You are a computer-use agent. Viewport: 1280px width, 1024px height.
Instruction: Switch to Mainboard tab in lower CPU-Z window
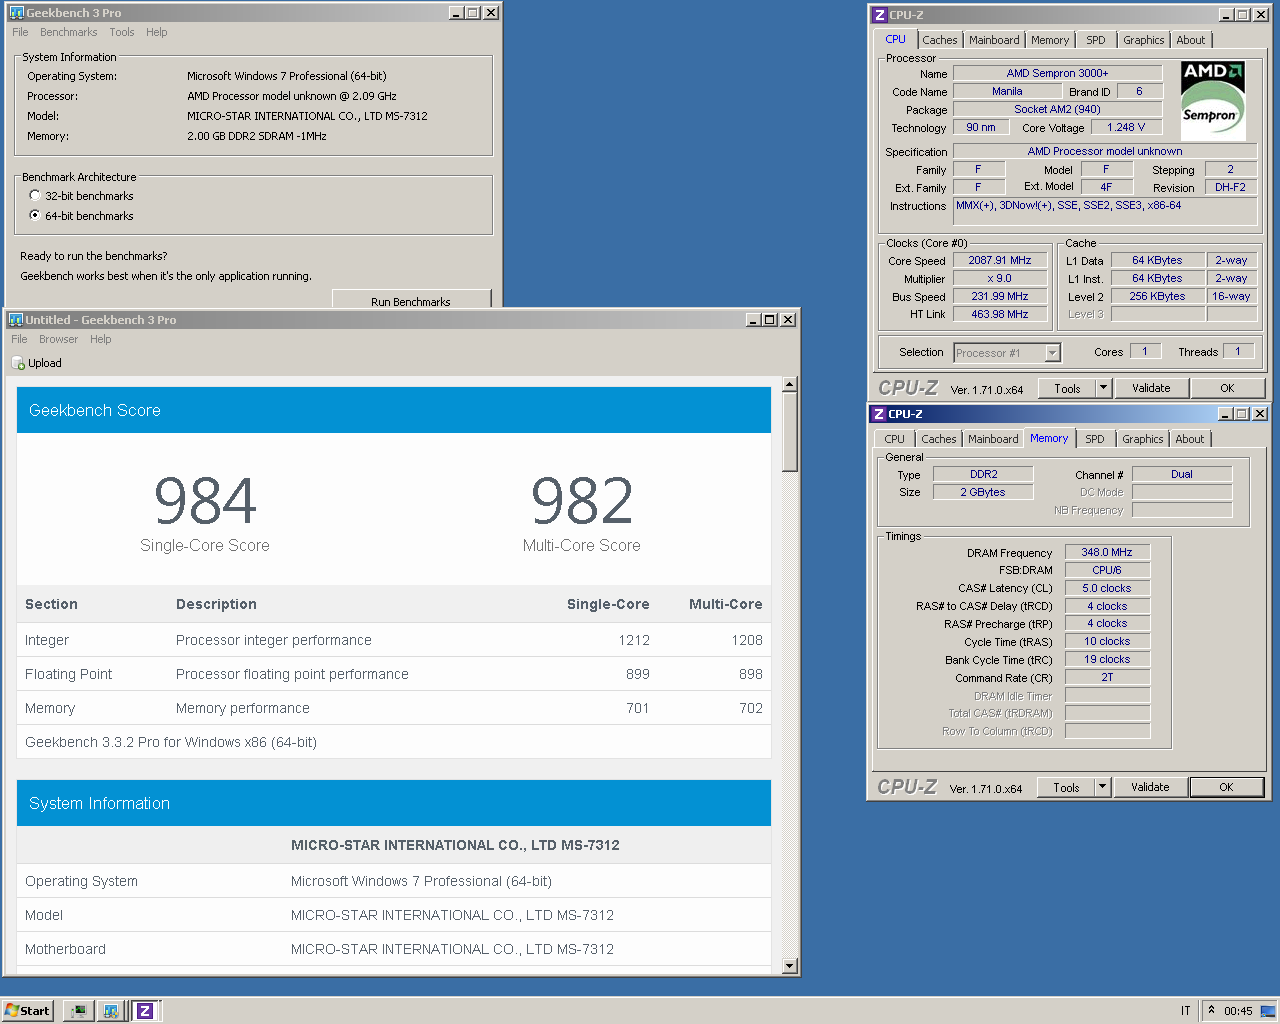993,439
